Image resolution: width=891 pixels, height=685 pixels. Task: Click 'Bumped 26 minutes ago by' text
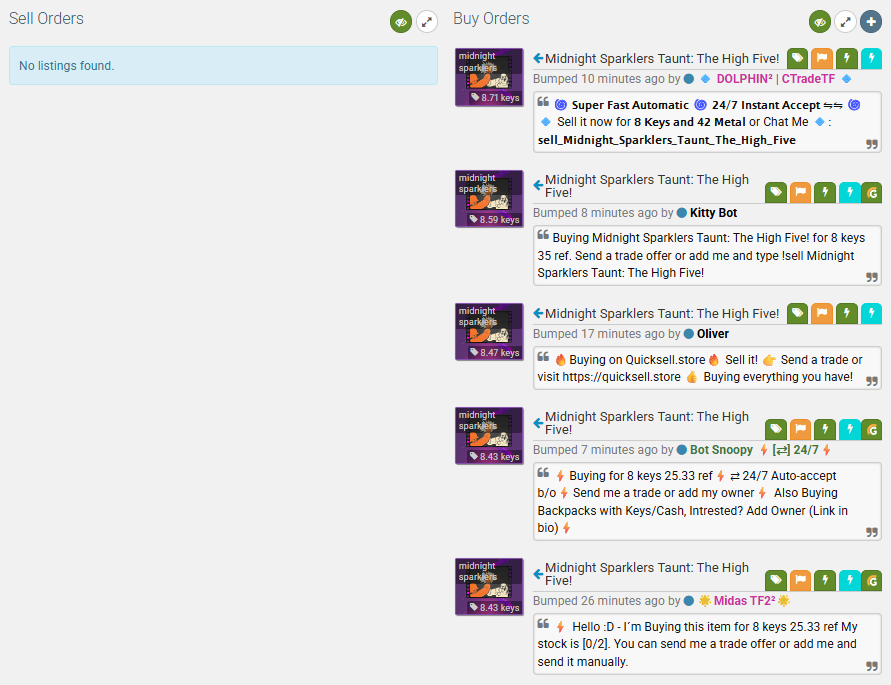click(606, 601)
